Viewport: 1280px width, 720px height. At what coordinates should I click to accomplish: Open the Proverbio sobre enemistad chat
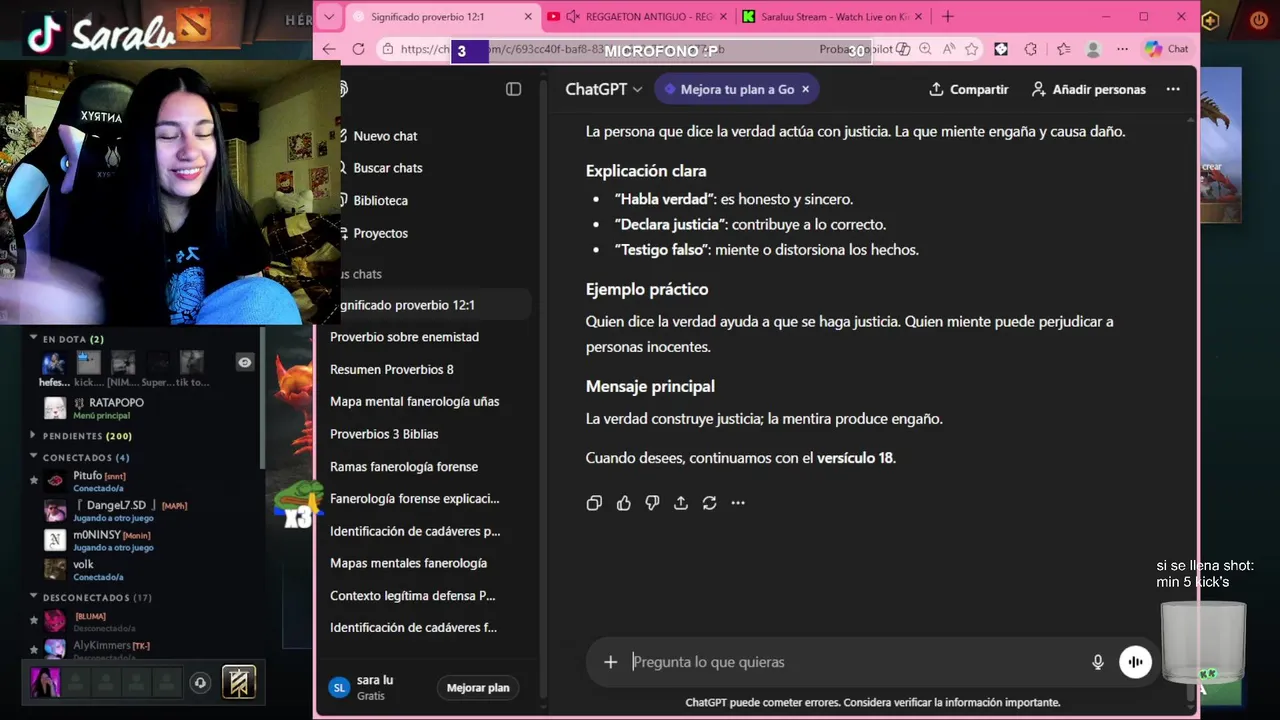click(x=404, y=337)
